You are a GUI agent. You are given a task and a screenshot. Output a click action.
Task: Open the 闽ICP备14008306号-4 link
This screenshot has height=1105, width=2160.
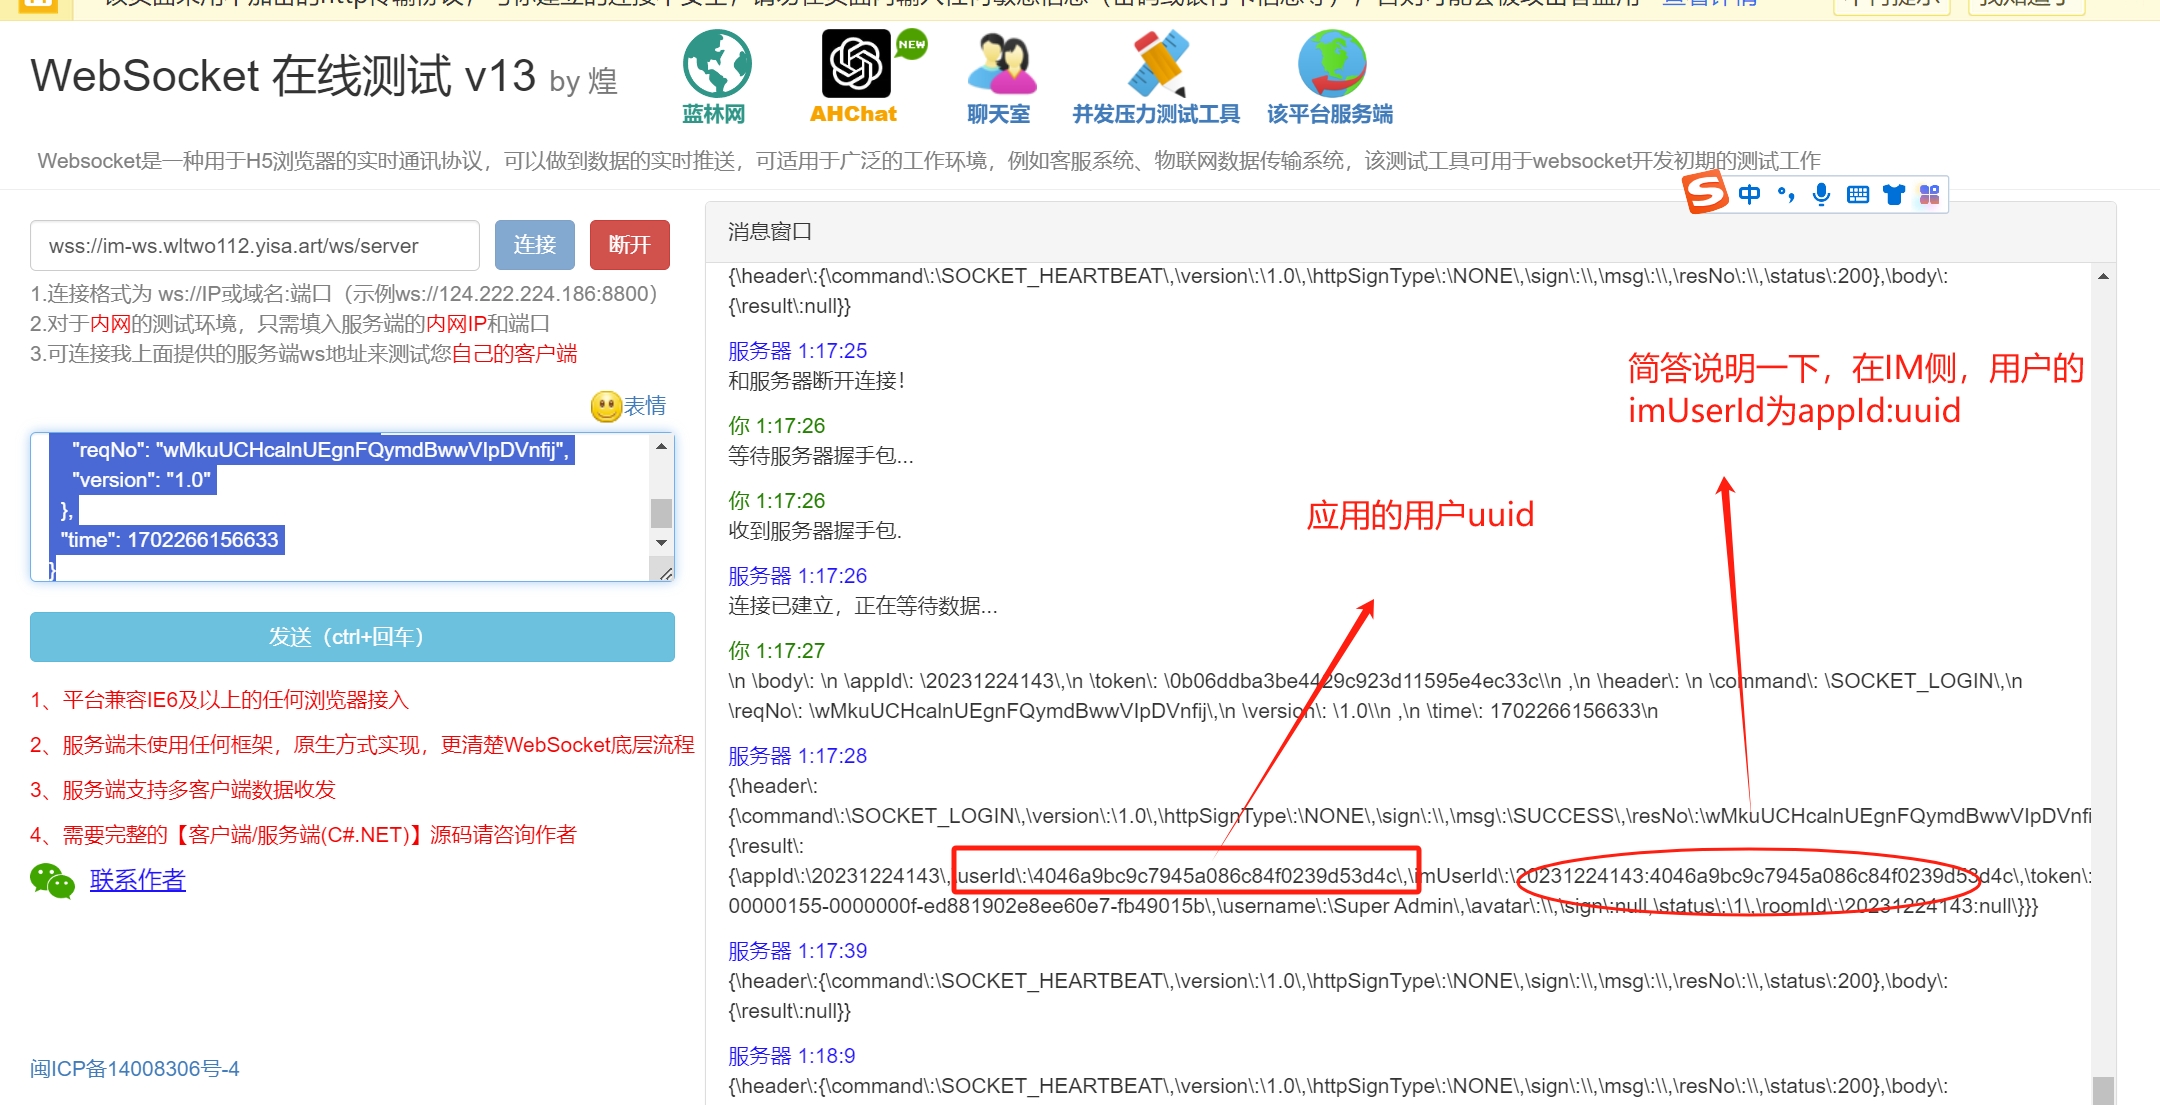(135, 1069)
